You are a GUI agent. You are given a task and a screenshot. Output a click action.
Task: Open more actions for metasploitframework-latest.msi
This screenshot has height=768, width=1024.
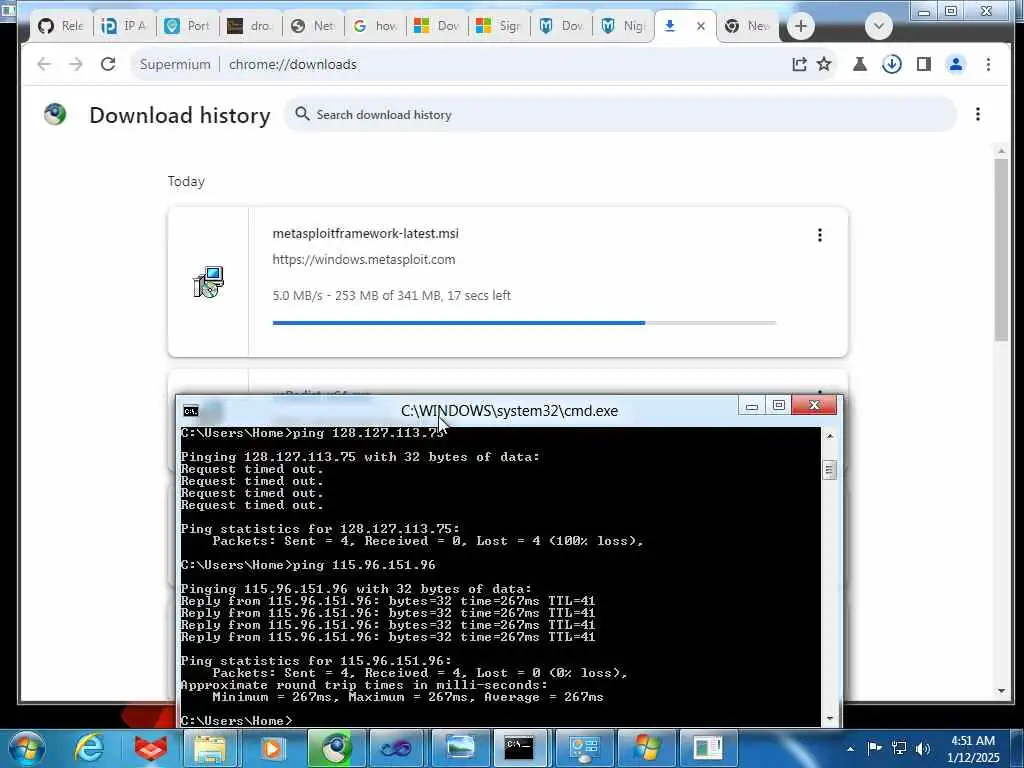tap(820, 235)
